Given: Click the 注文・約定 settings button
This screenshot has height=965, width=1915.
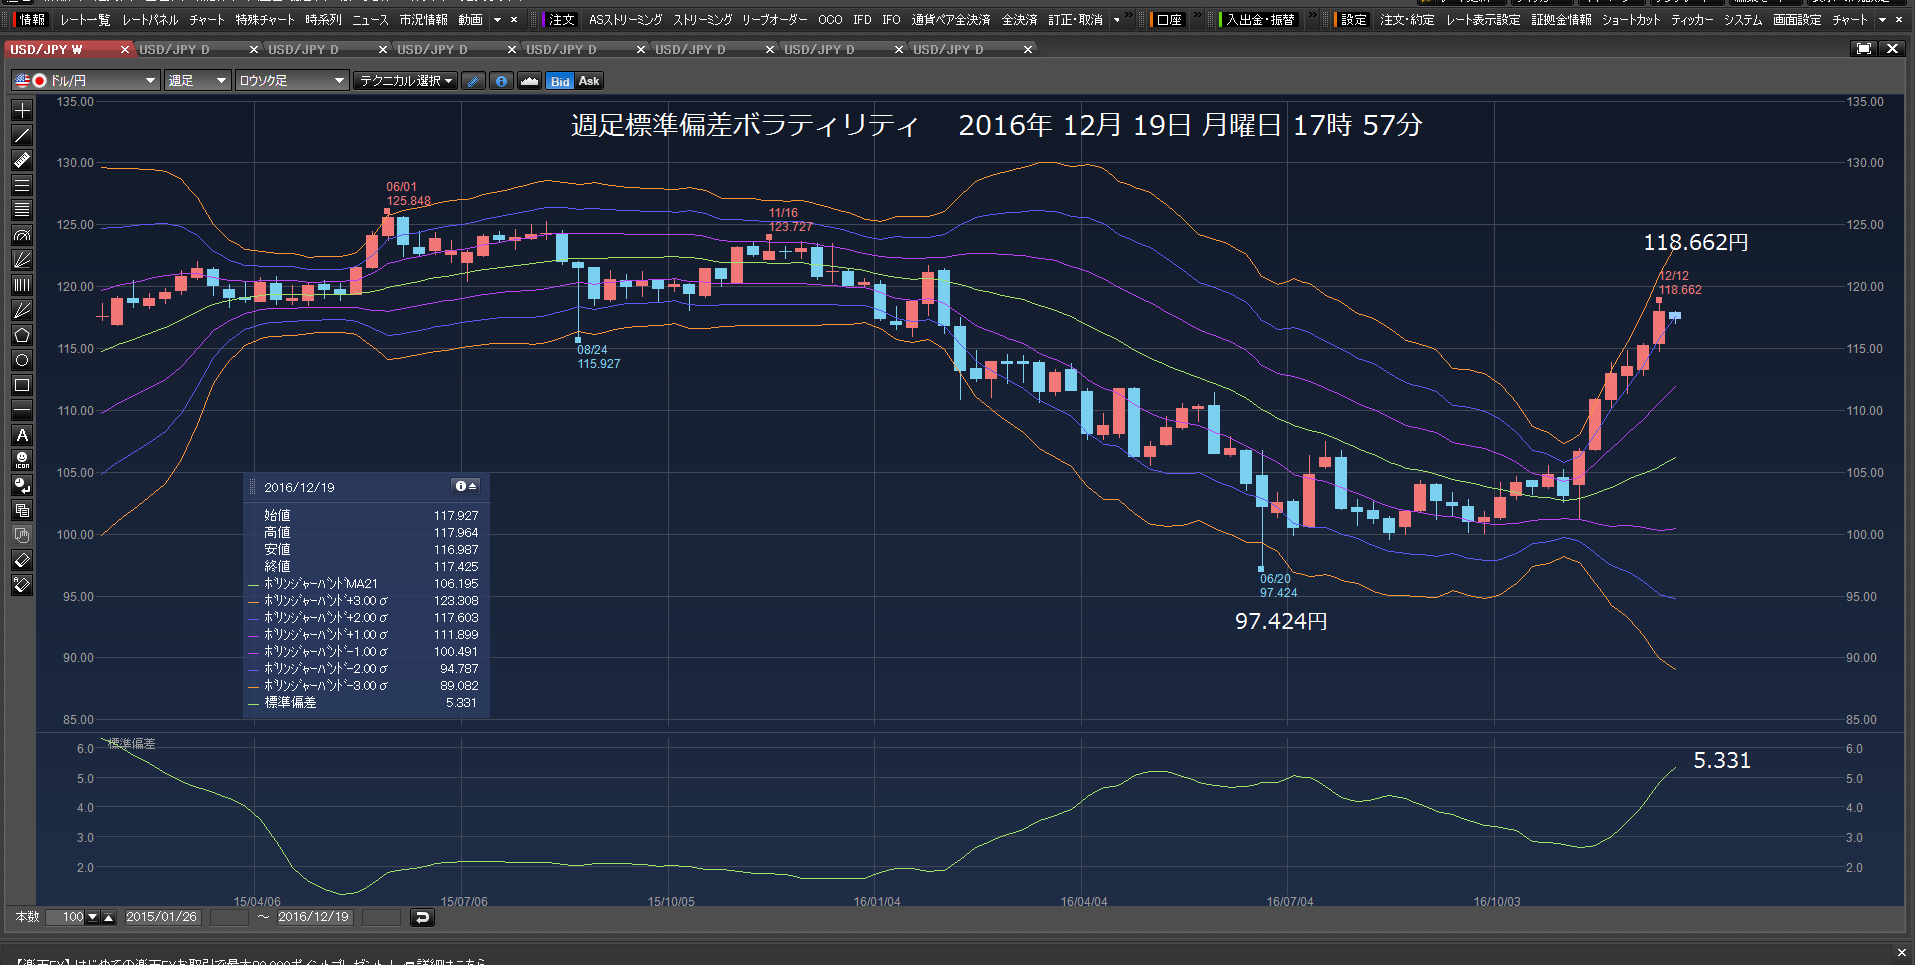Looking at the screenshot, I should [x=1407, y=20].
